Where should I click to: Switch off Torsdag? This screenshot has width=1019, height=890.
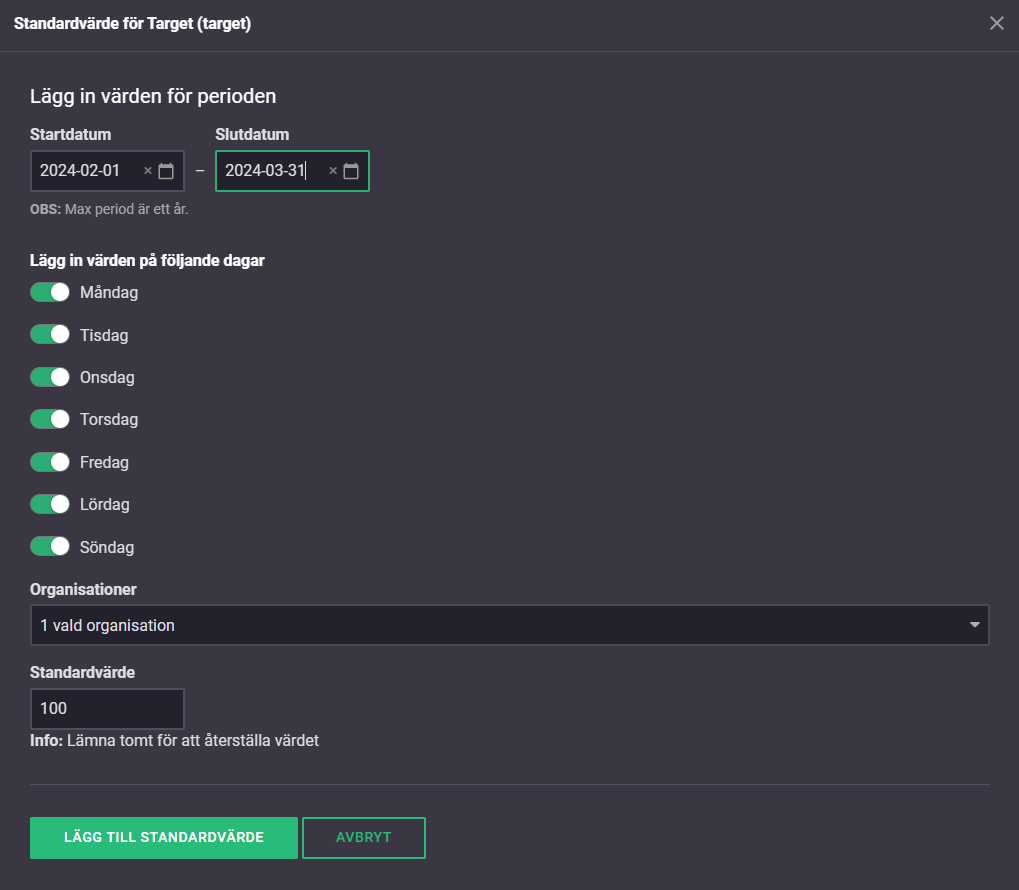(x=50, y=419)
